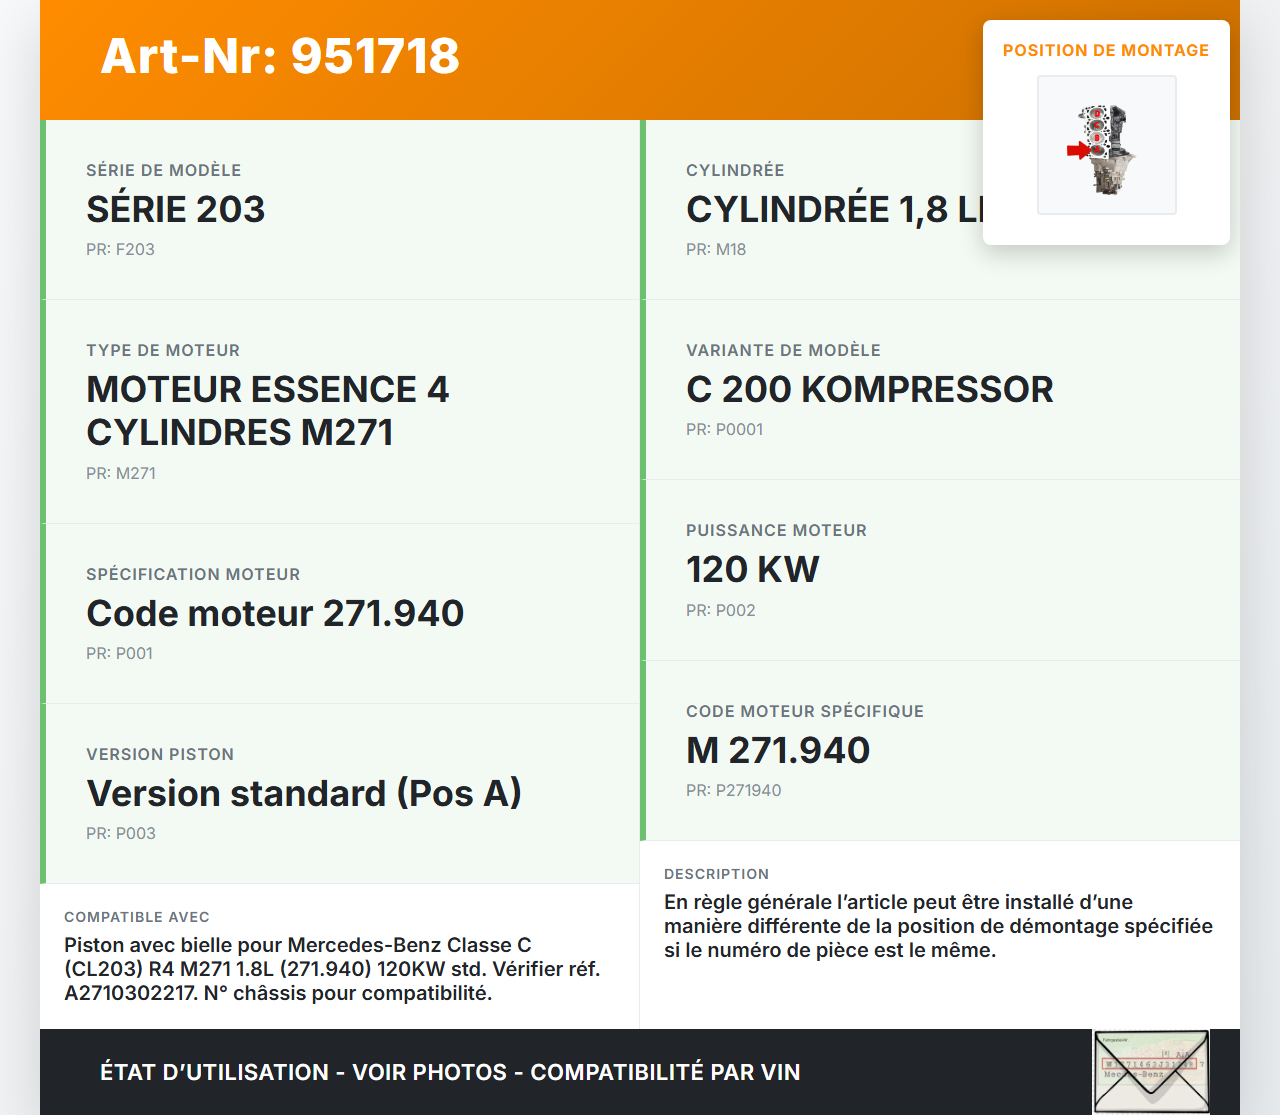Click the "PR: P001" code
The width and height of the screenshot is (1280, 1115).
[120, 653]
